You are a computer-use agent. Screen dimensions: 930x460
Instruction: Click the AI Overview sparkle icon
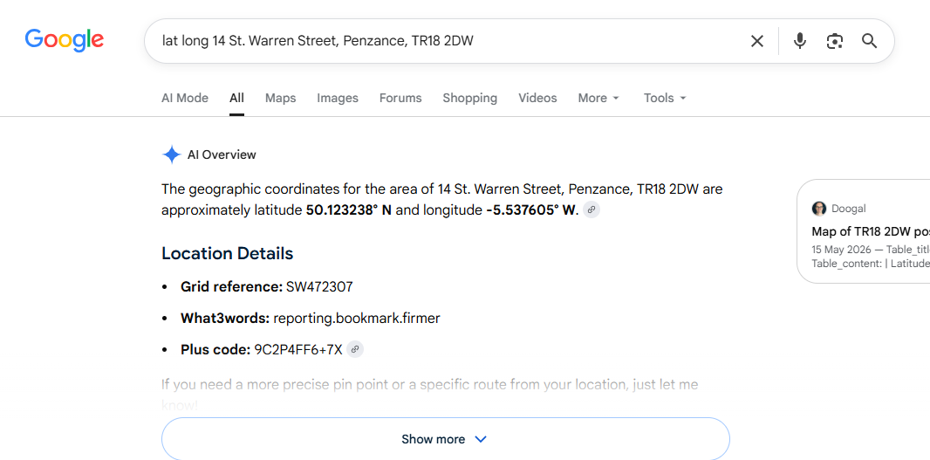(171, 155)
